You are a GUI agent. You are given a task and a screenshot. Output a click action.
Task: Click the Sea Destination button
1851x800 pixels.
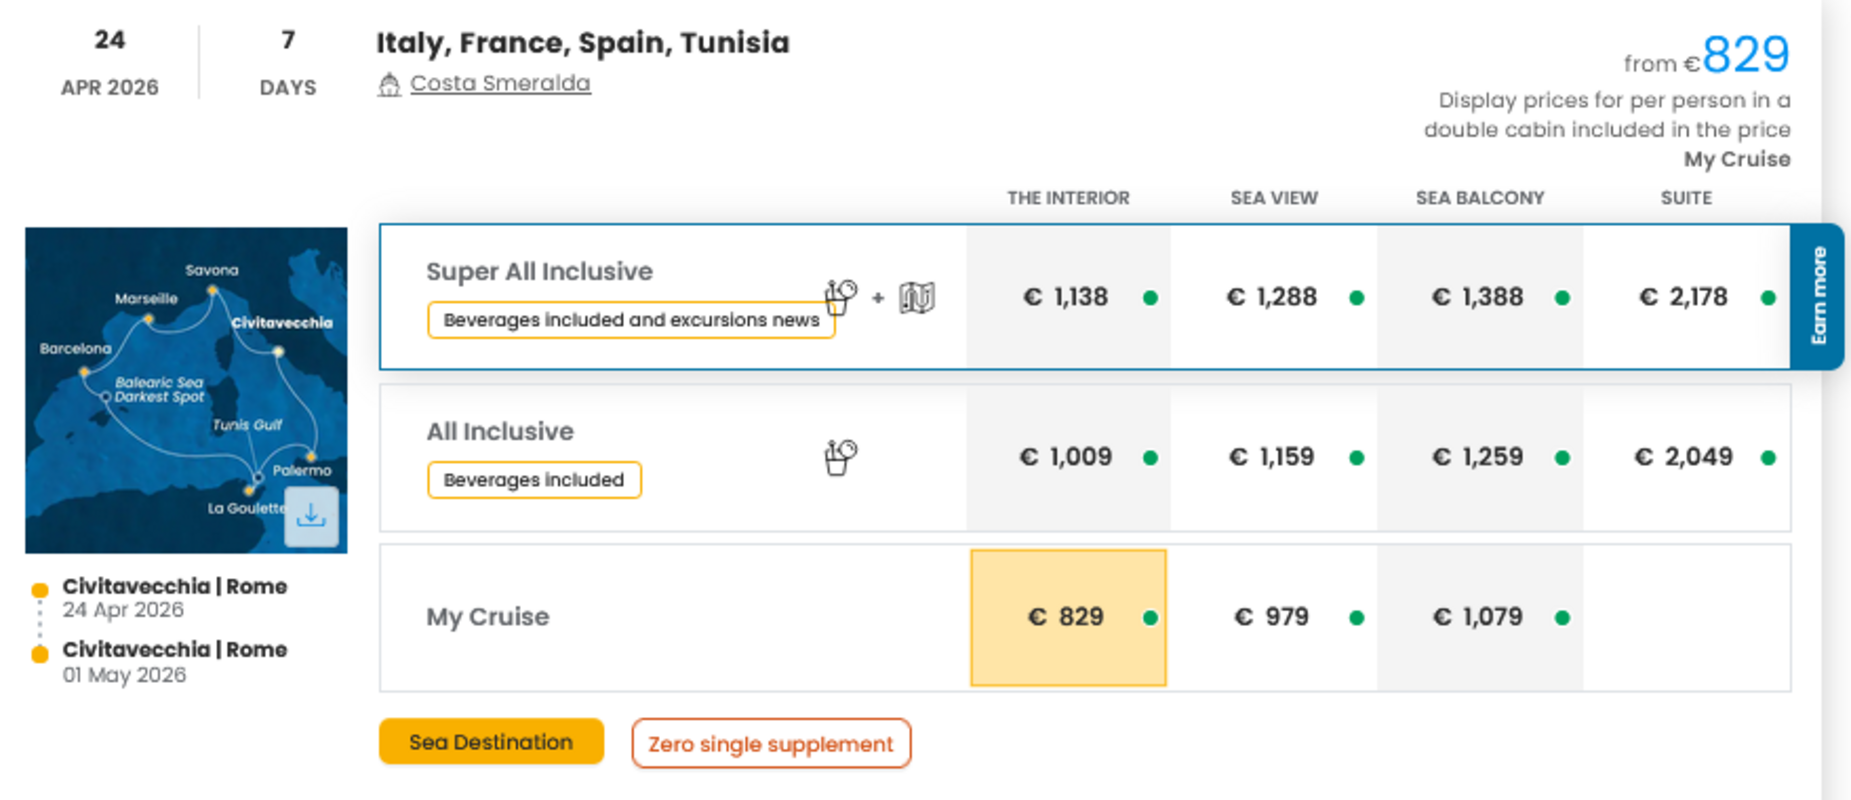point(491,742)
